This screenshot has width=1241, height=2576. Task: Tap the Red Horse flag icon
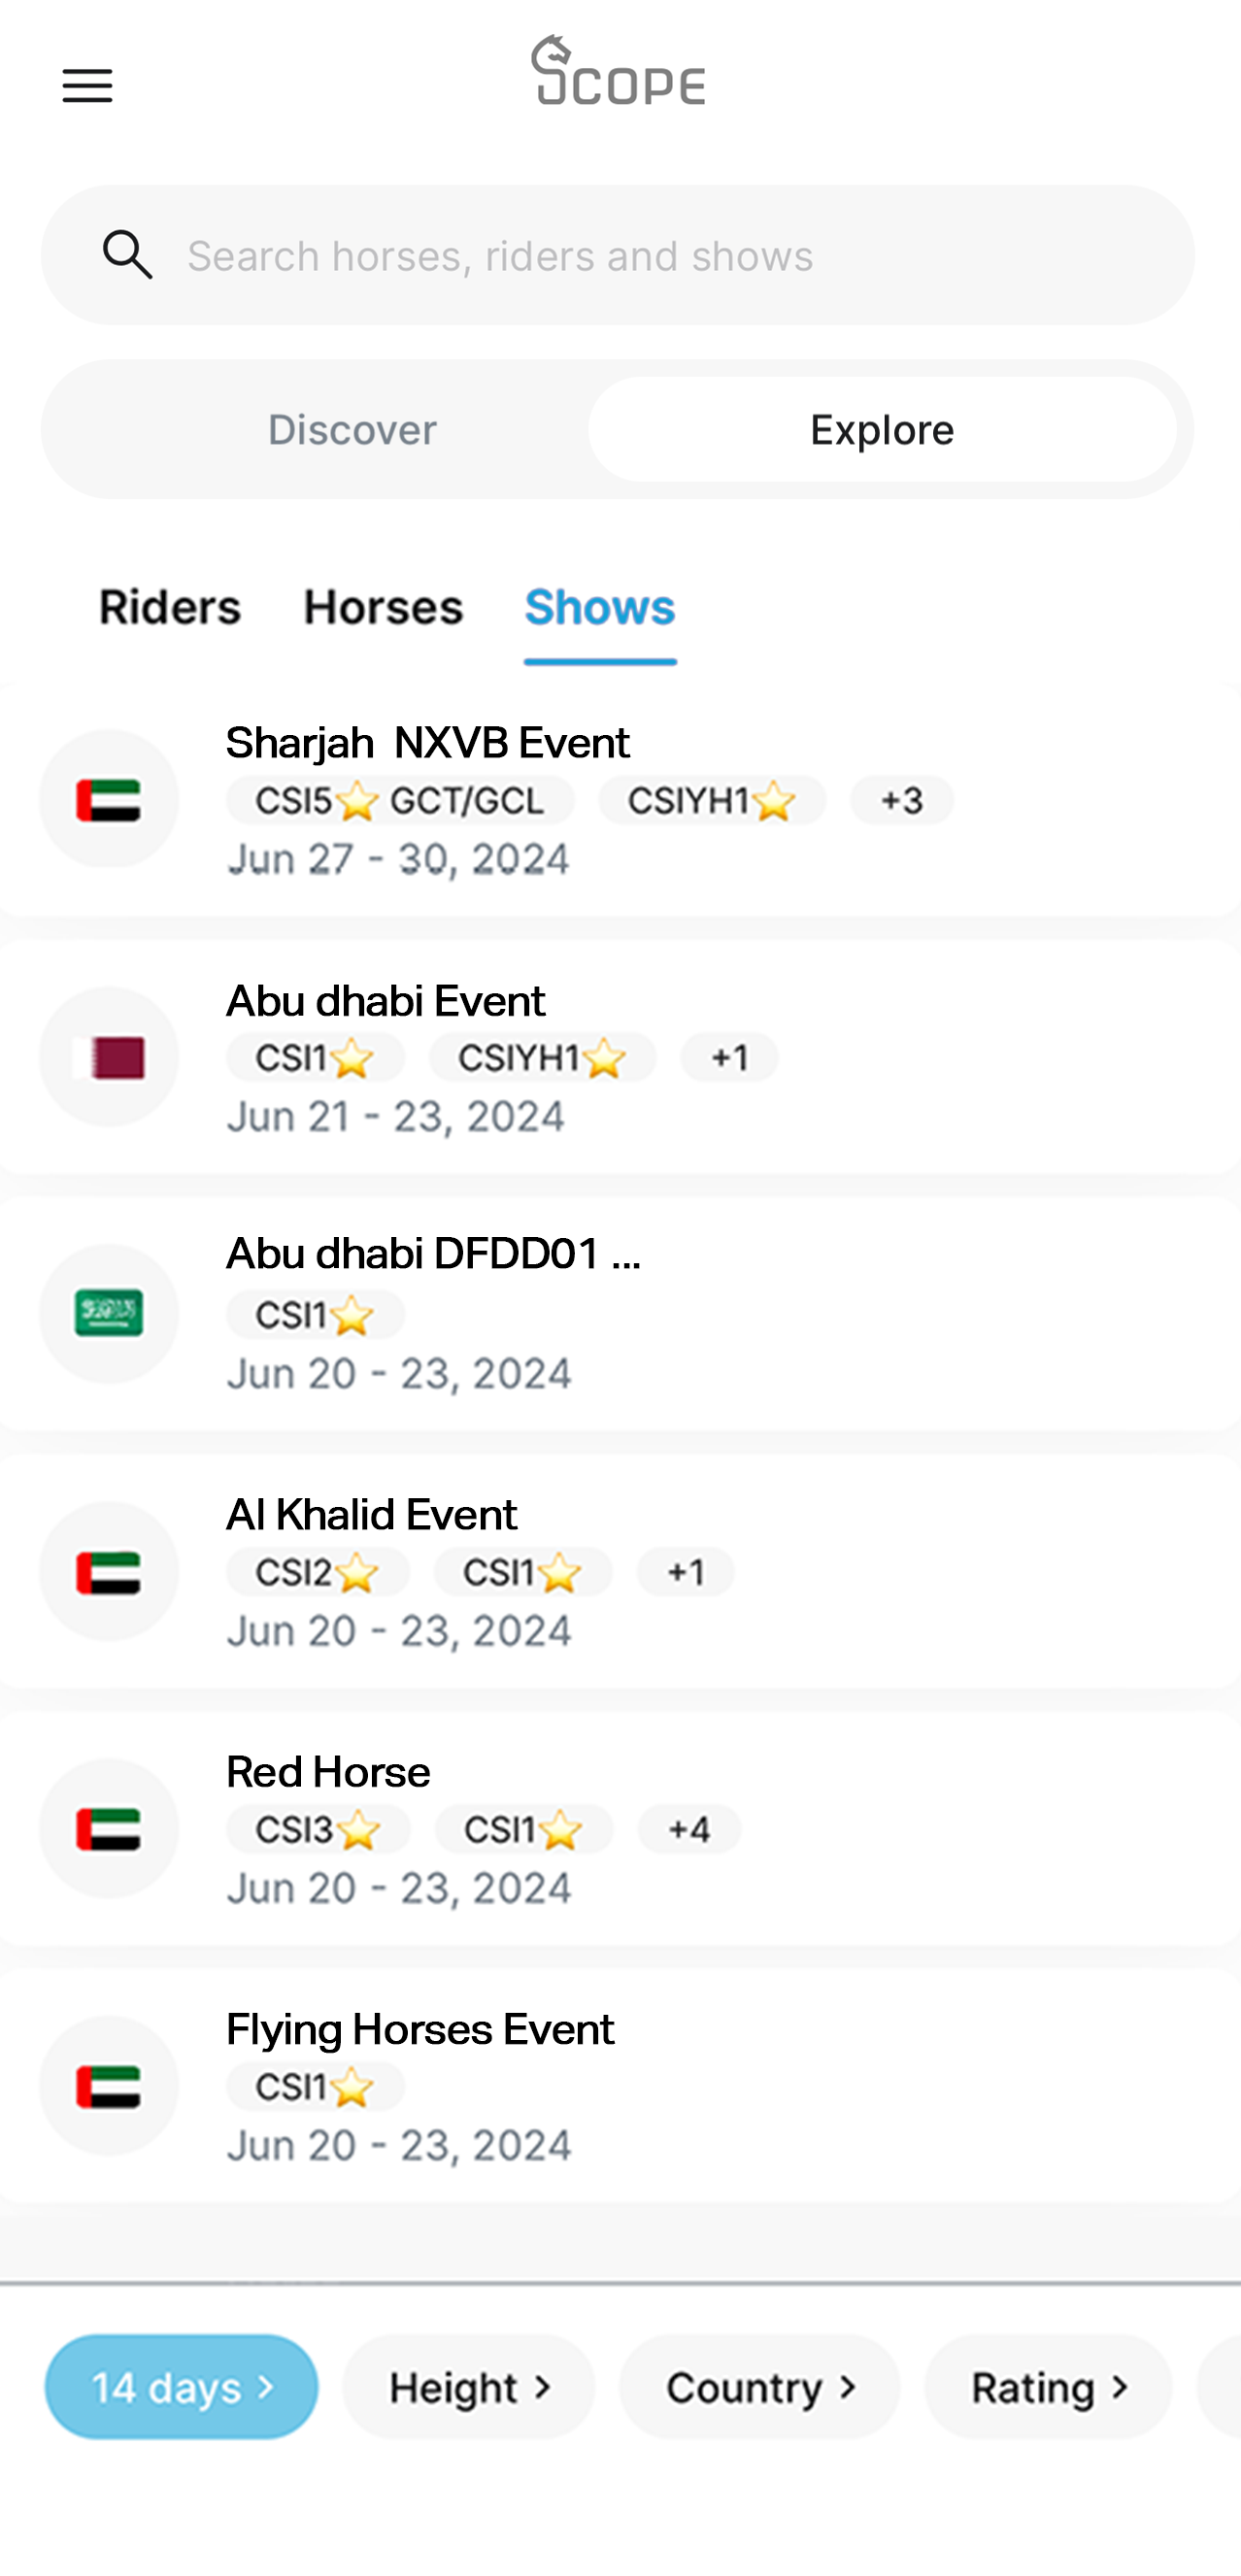click(x=109, y=1828)
